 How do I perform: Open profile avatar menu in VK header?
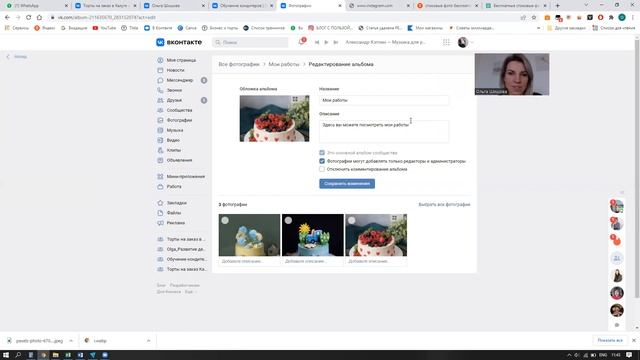(465, 42)
